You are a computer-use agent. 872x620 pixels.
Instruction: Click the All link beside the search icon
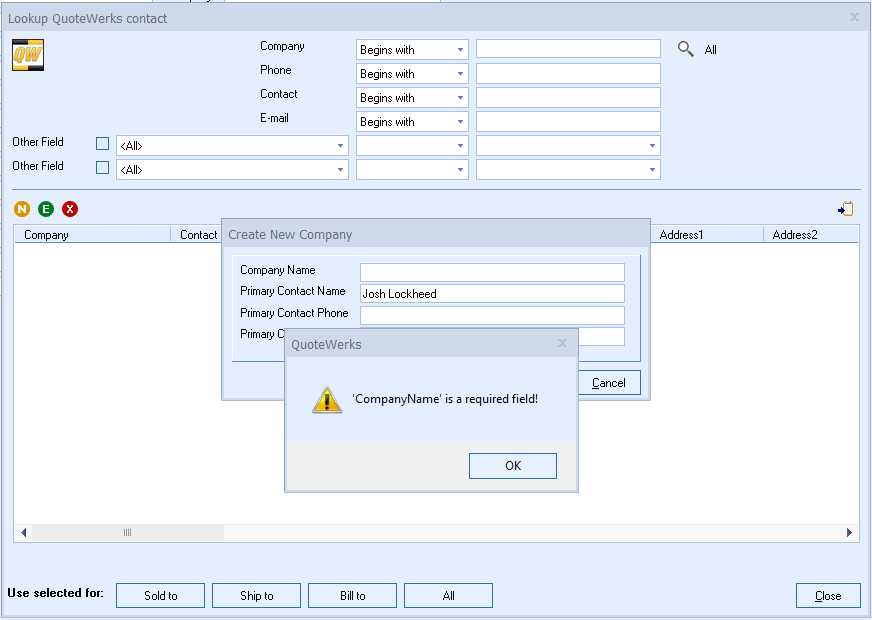[x=711, y=50]
